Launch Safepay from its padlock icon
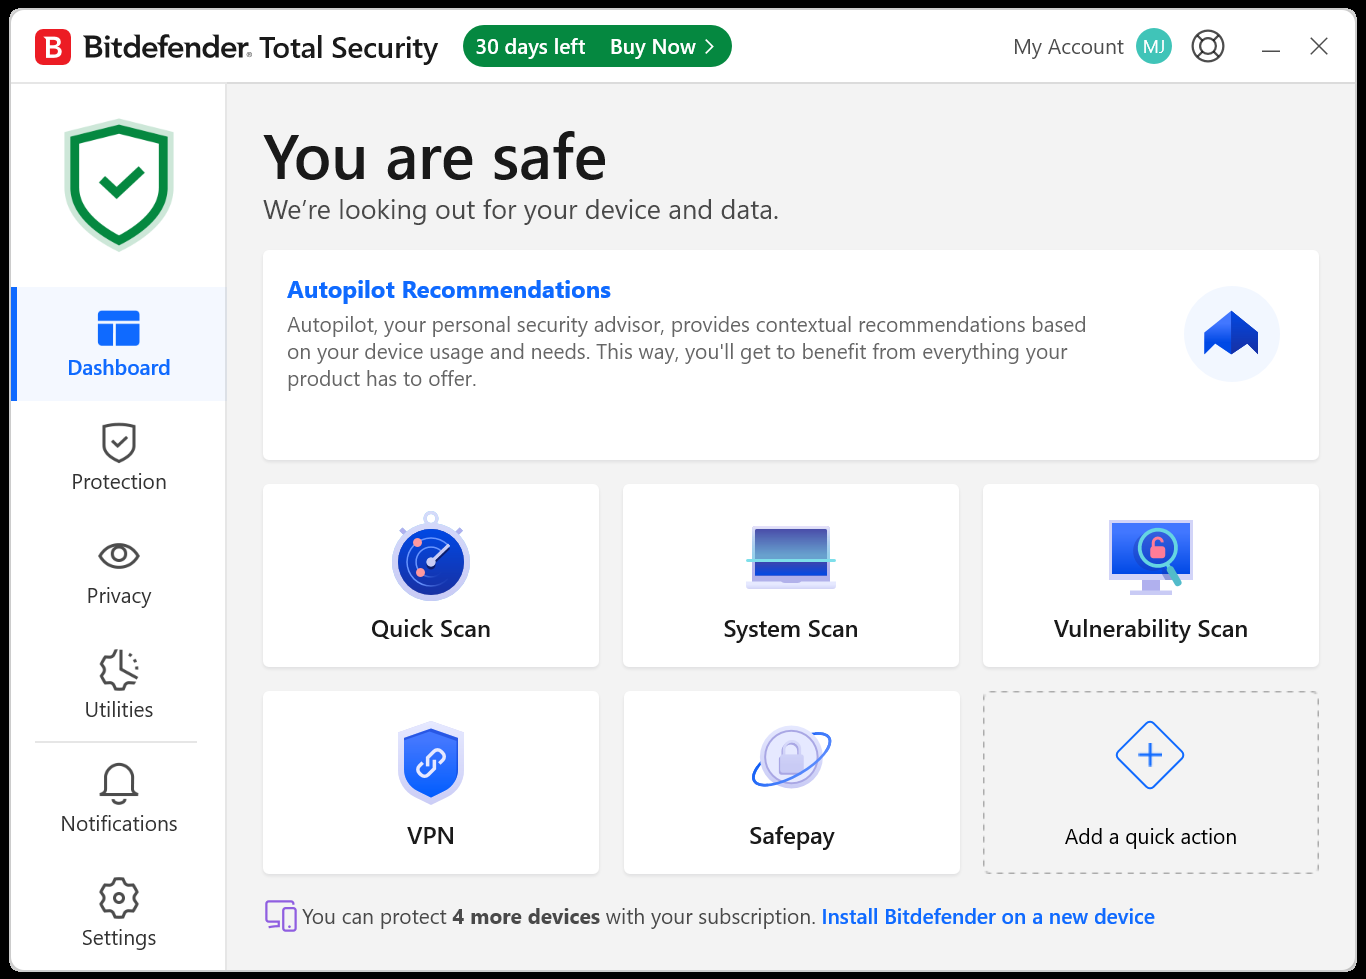 pyautogui.click(x=790, y=757)
